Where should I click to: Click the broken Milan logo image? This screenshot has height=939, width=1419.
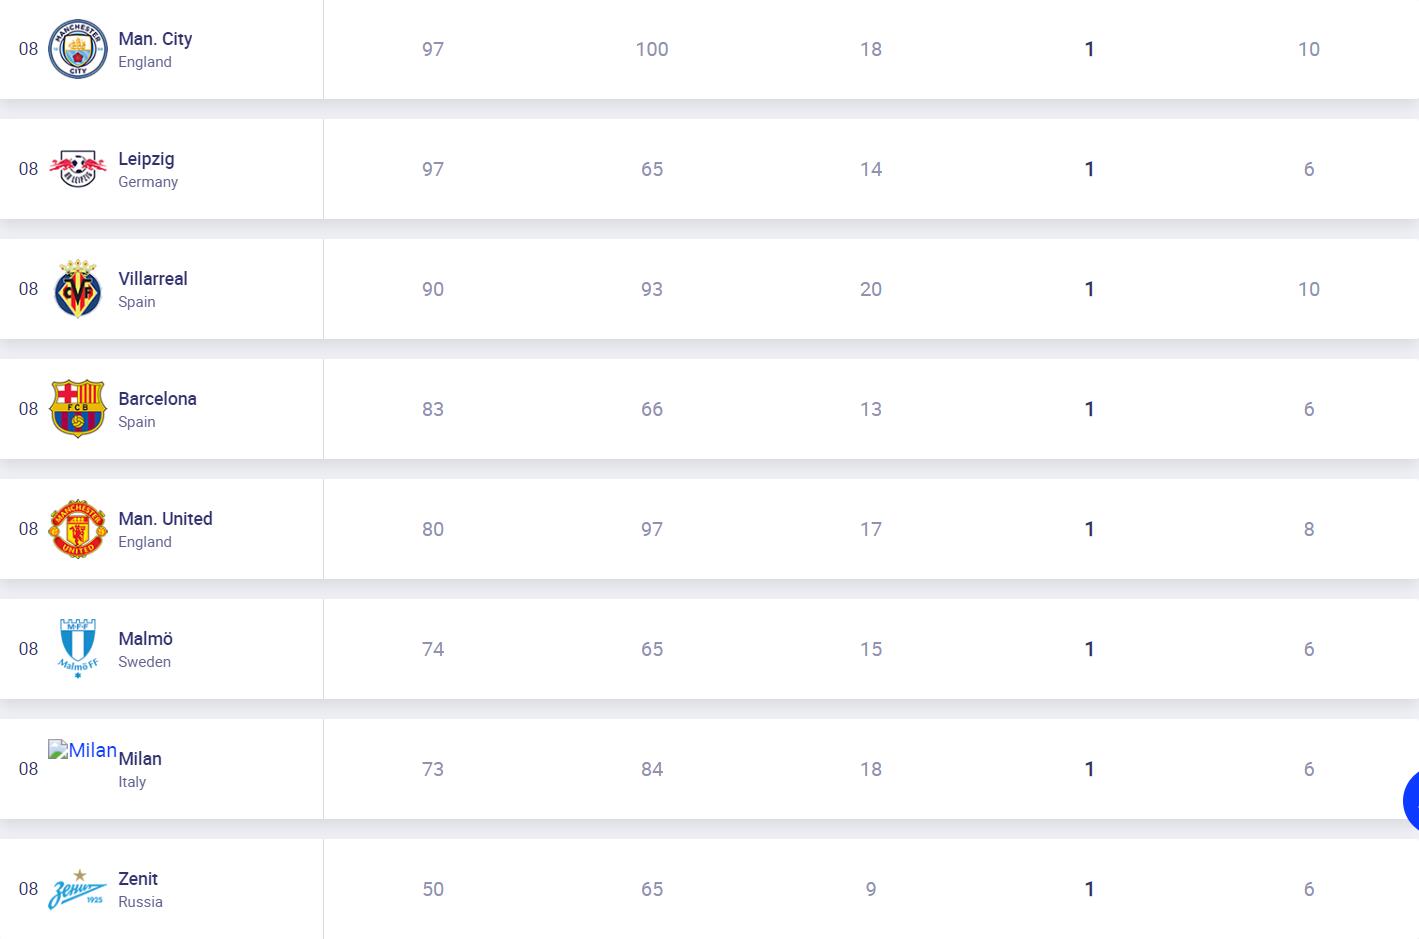click(x=82, y=750)
